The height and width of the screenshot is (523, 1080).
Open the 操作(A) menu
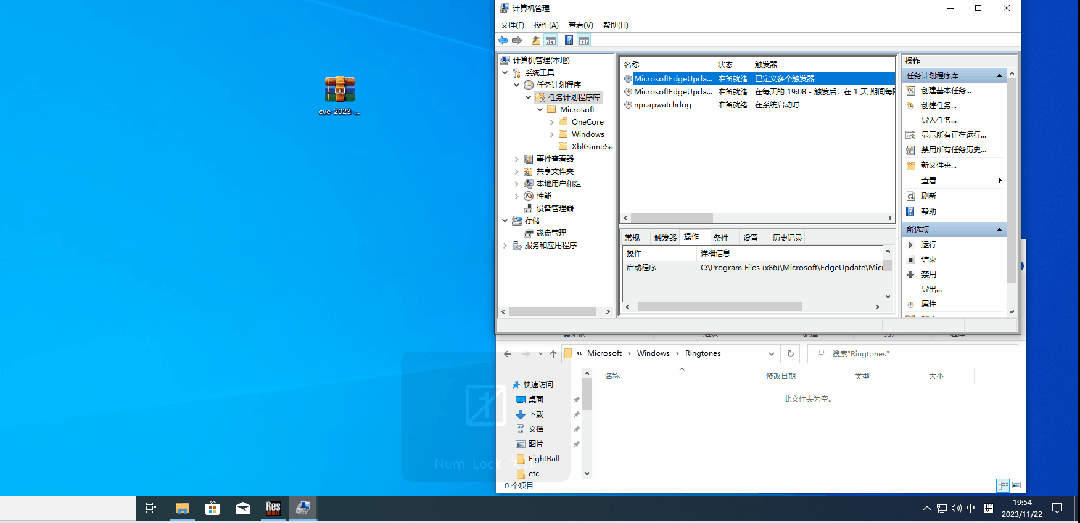pos(546,25)
